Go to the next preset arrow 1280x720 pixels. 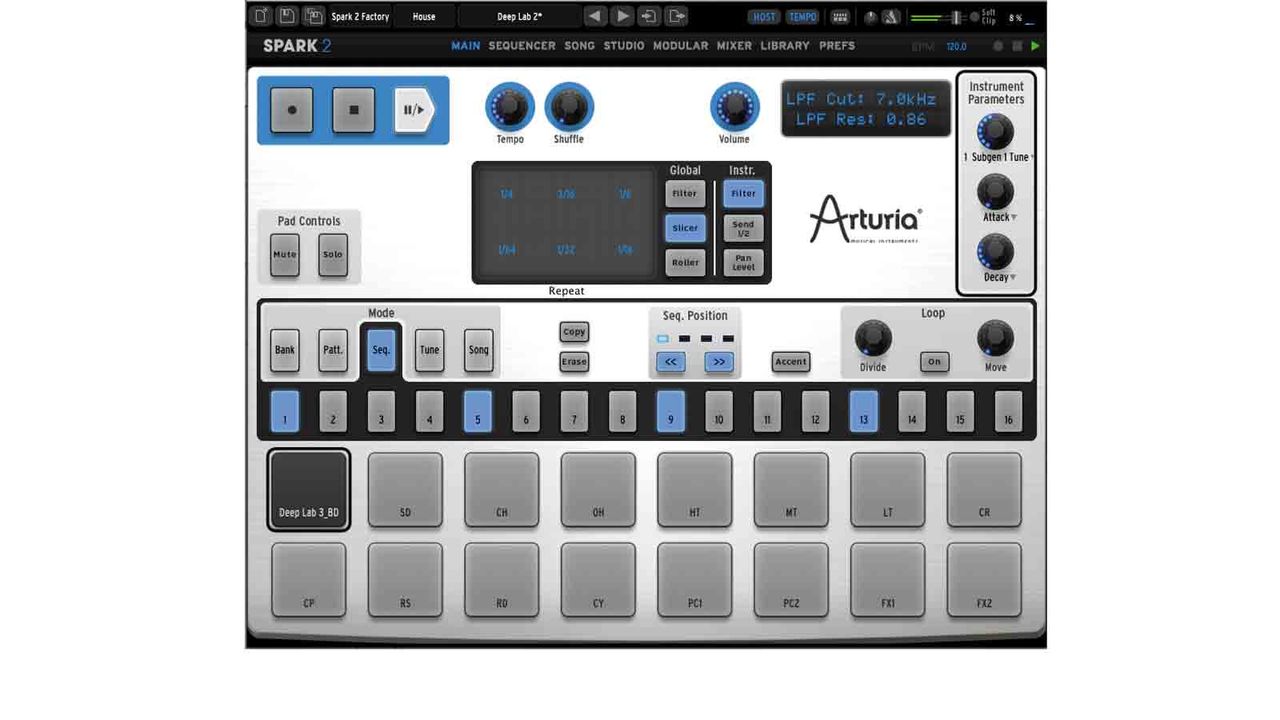coord(622,16)
